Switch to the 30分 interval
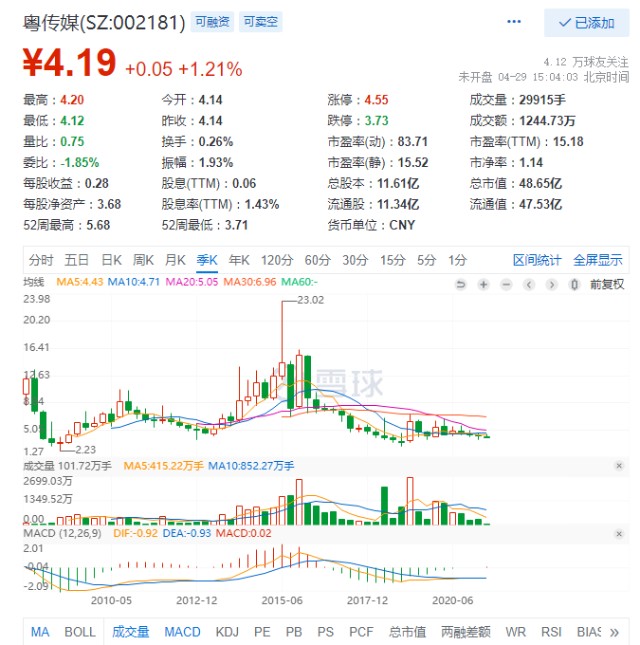This screenshot has width=640, height=645. 355,260
